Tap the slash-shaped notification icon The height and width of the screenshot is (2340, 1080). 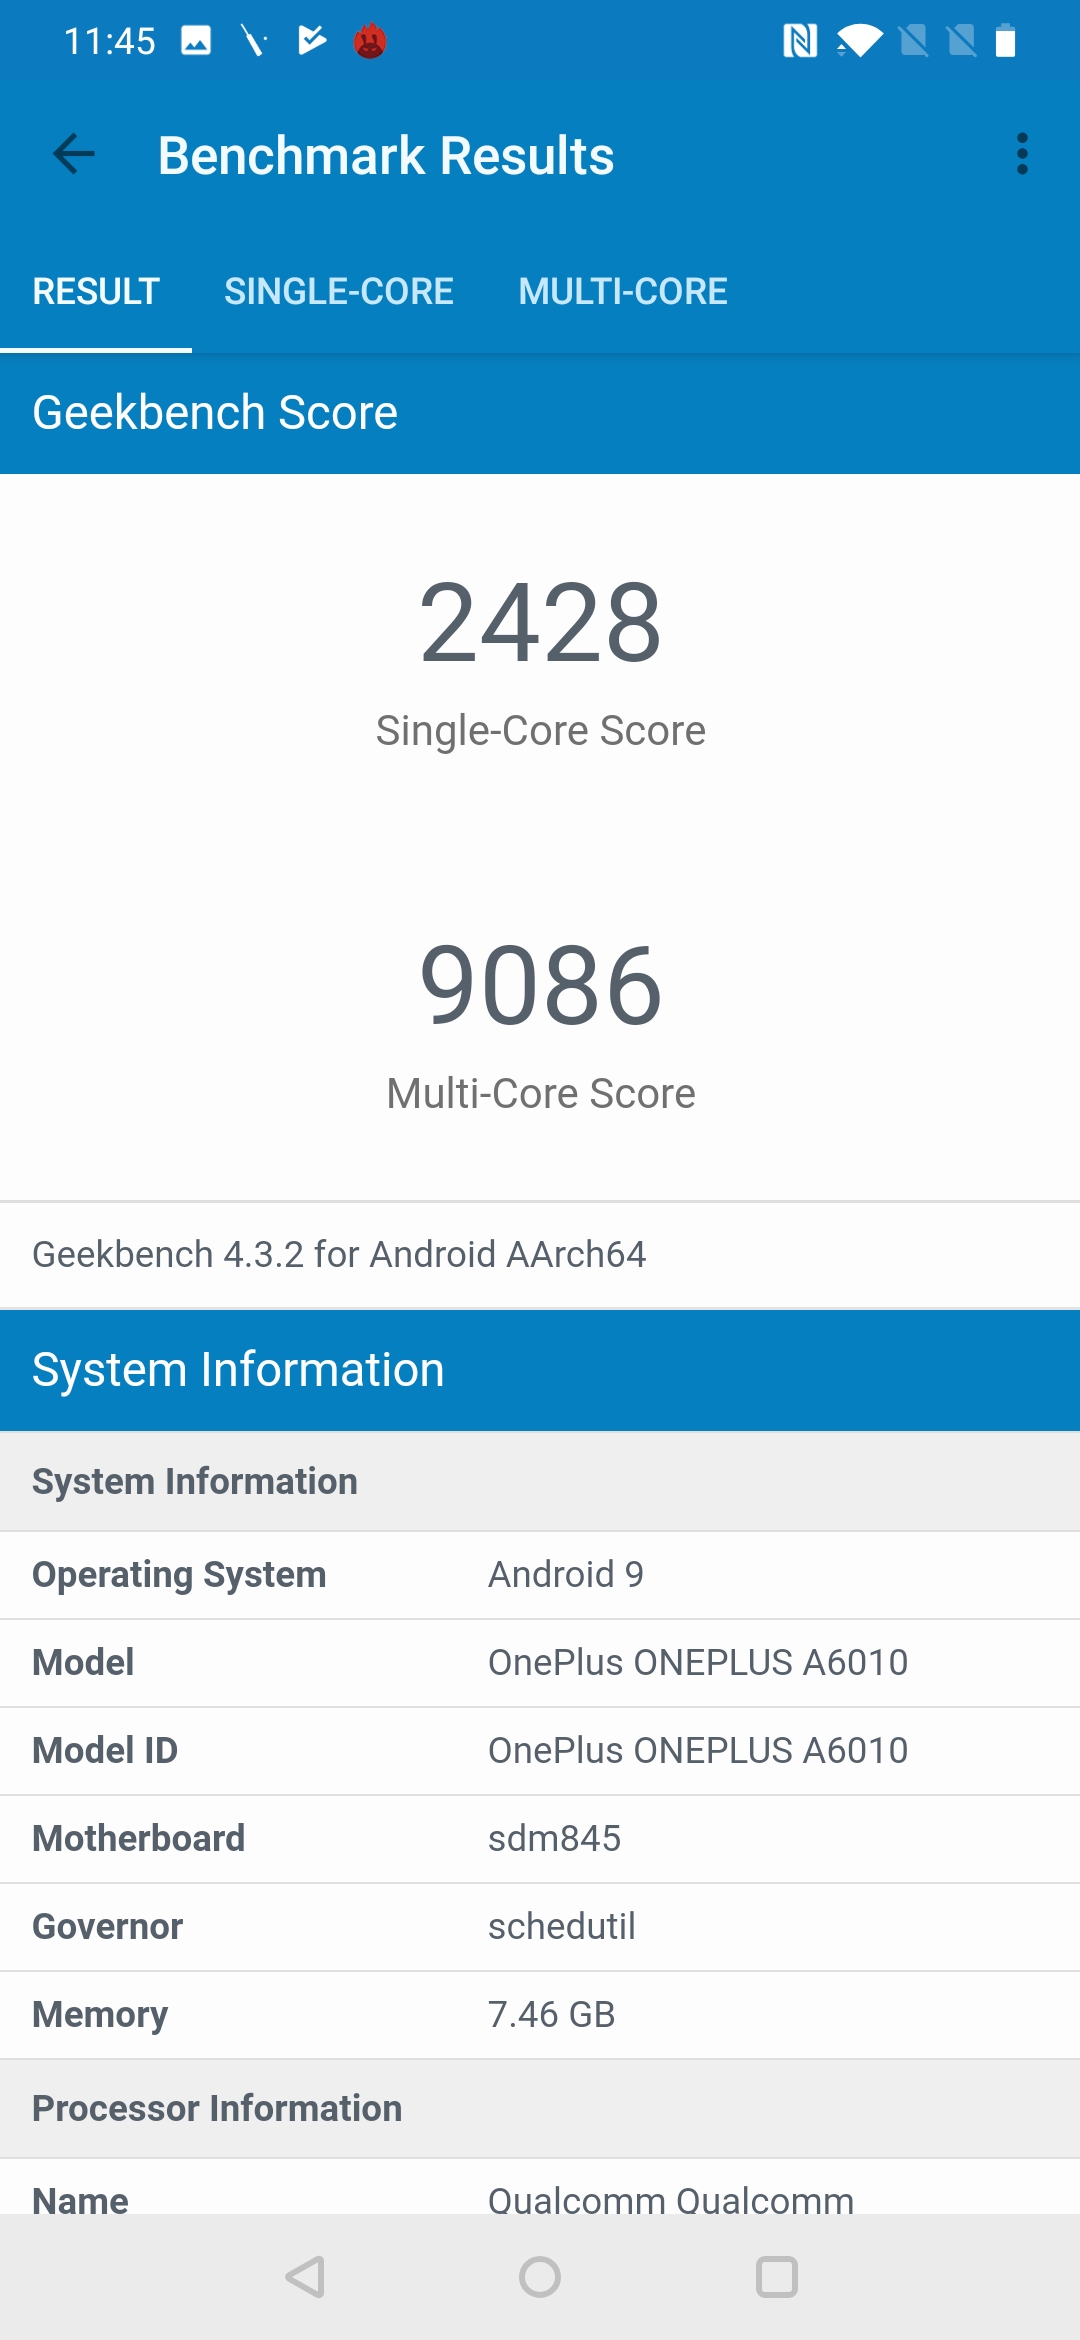(x=254, y=41)
